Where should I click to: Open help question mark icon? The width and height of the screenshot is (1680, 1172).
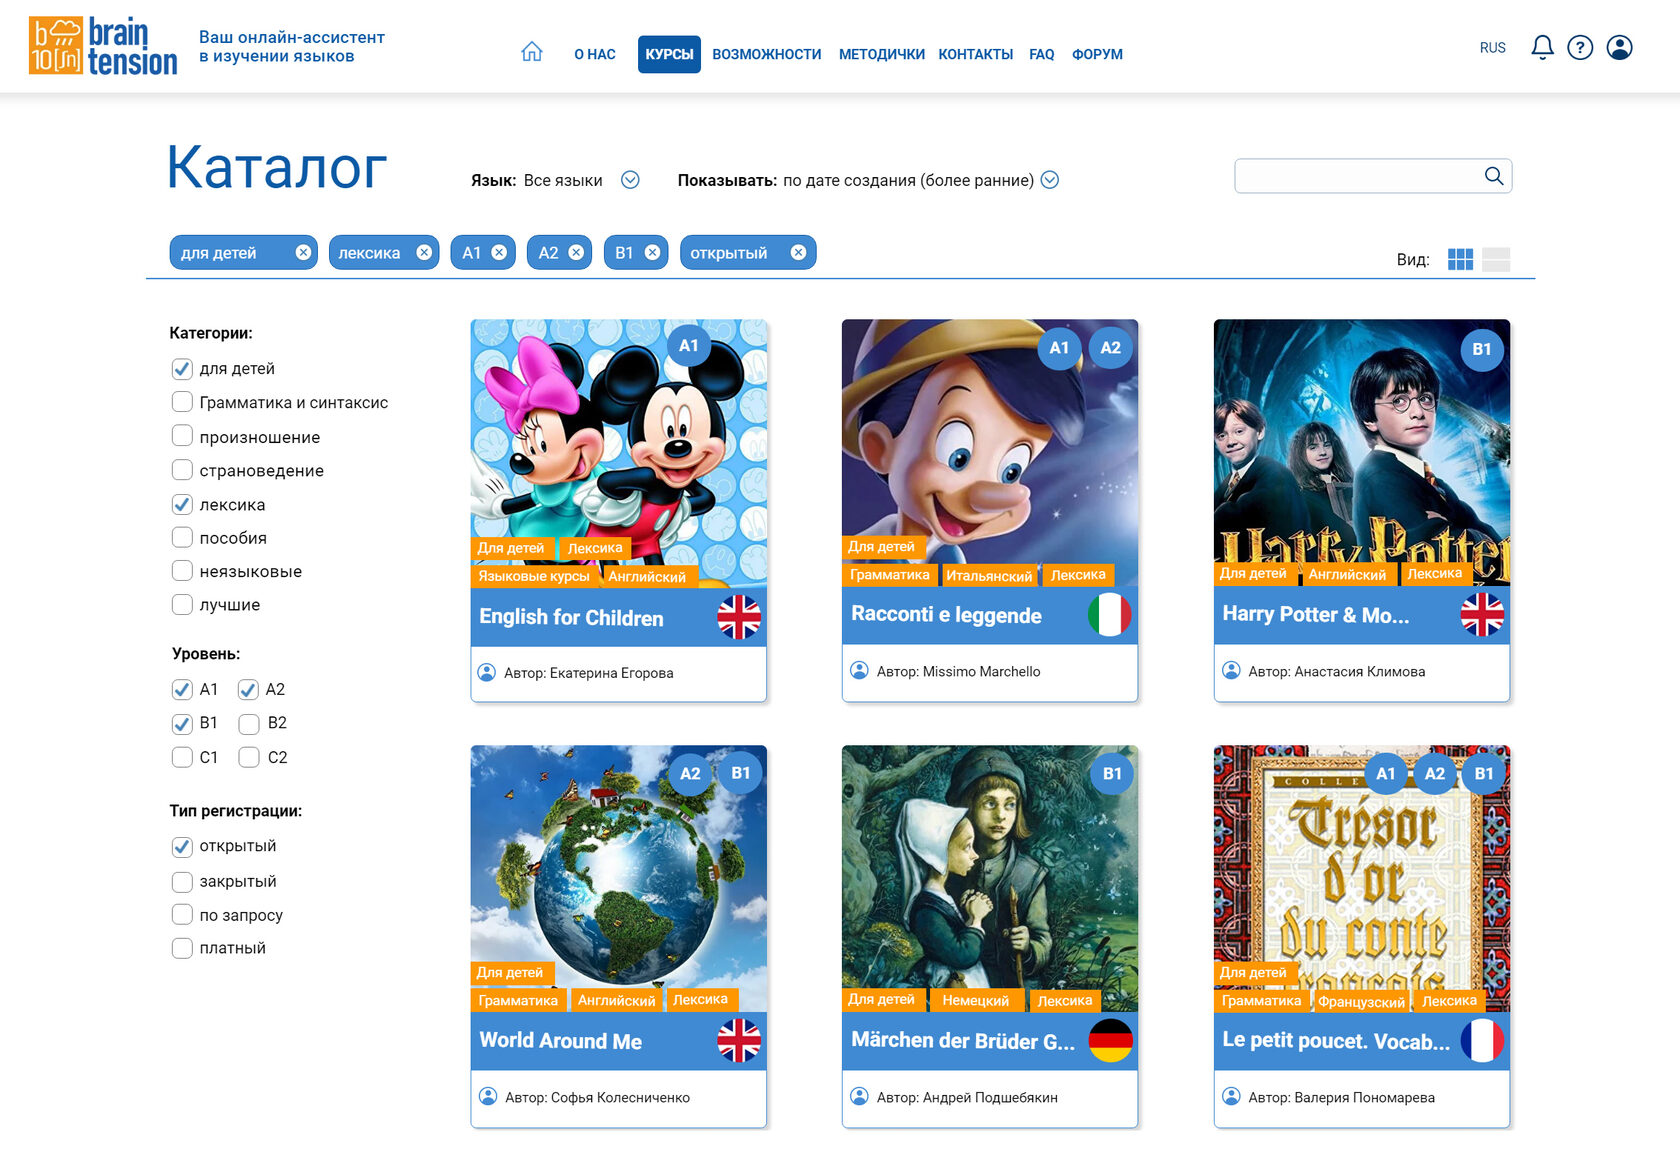point(1580,47)
